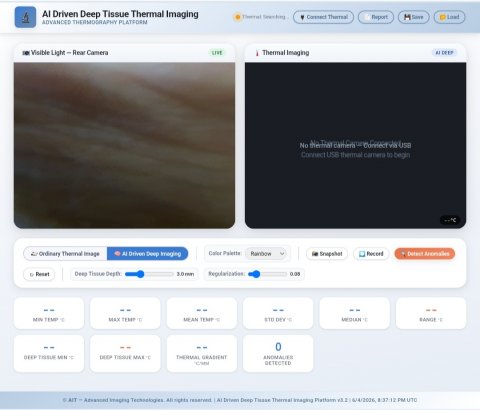
Task: Click the Rainbow dropdown chevron arrow
Action: point(282,254)
